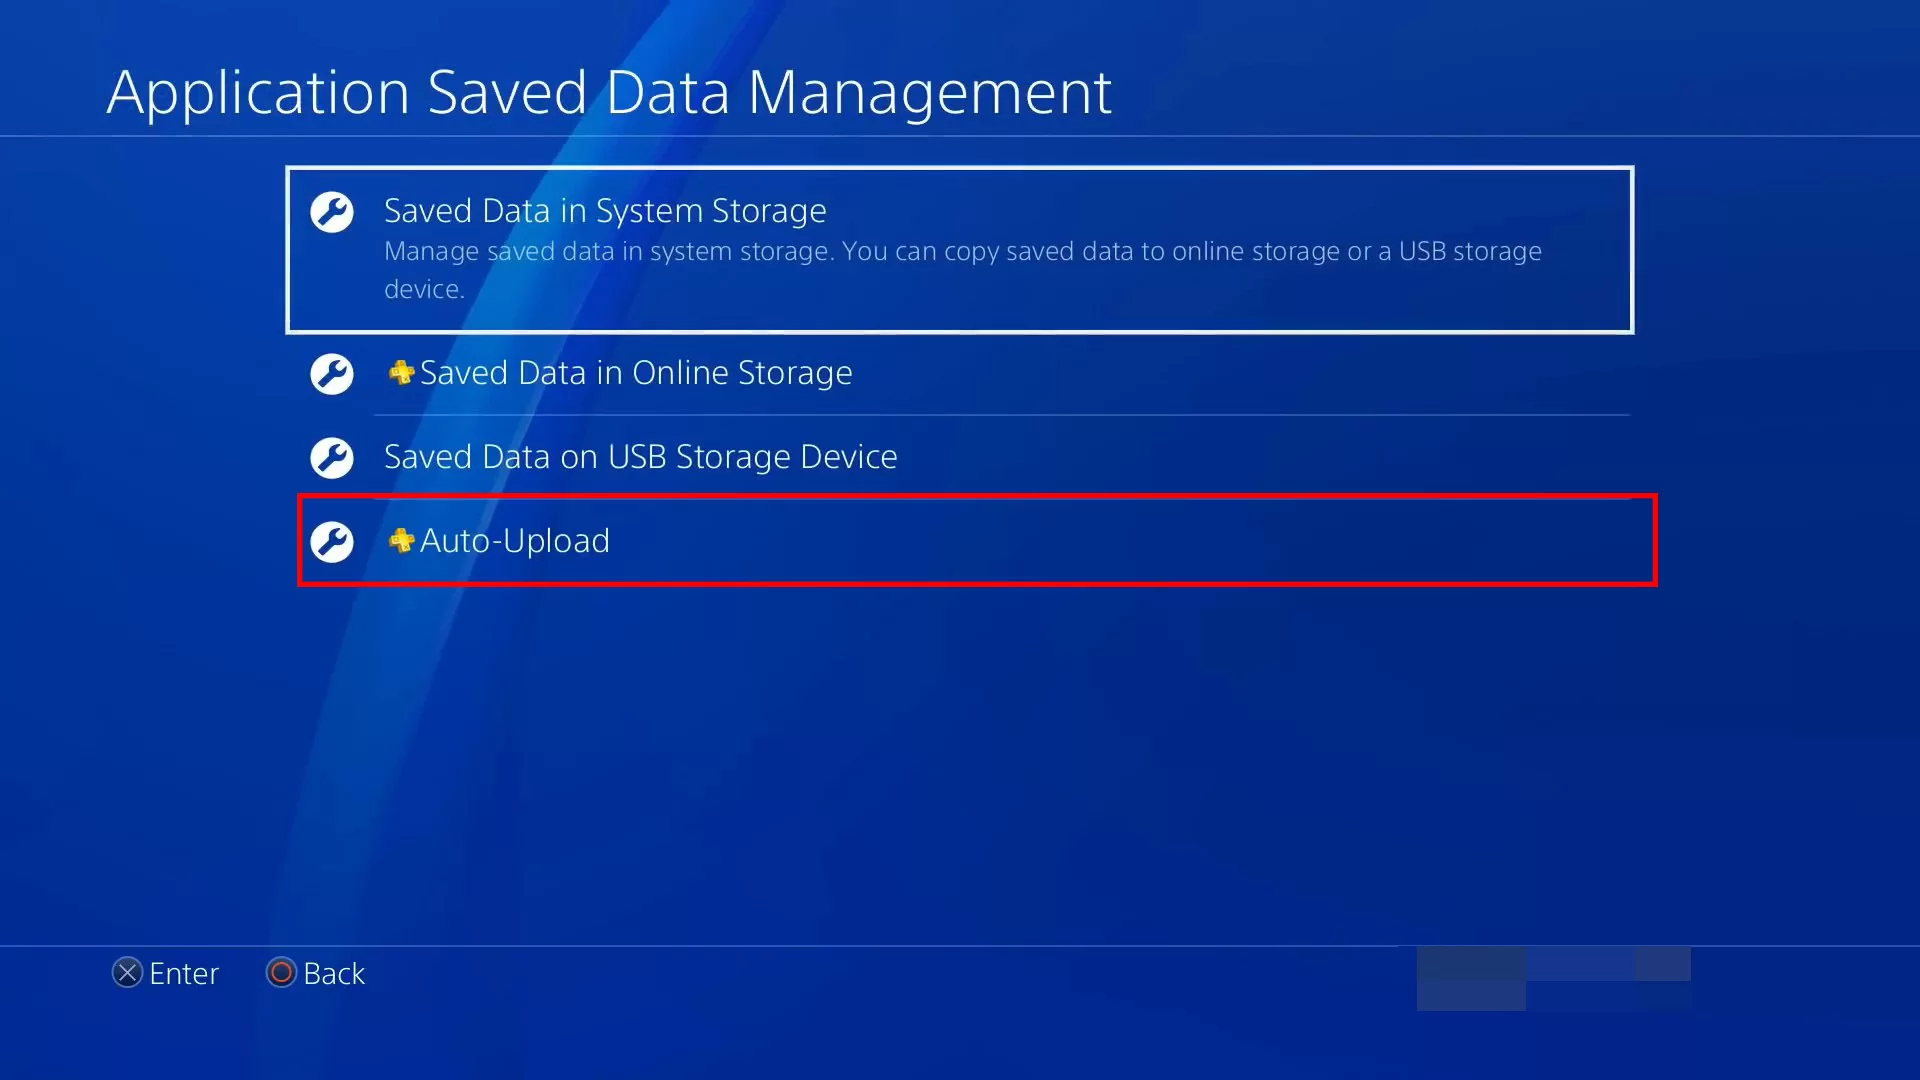
Task: Click the Back label in the footer
Action: 334,974
